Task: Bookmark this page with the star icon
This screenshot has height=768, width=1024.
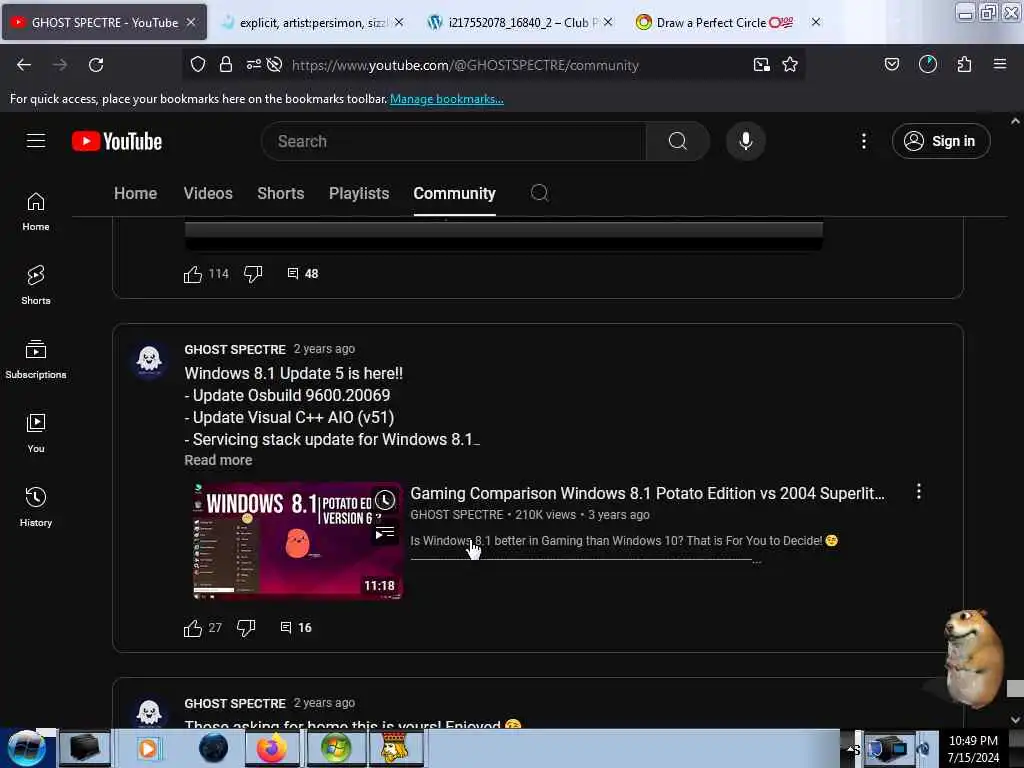Action: 790,65
